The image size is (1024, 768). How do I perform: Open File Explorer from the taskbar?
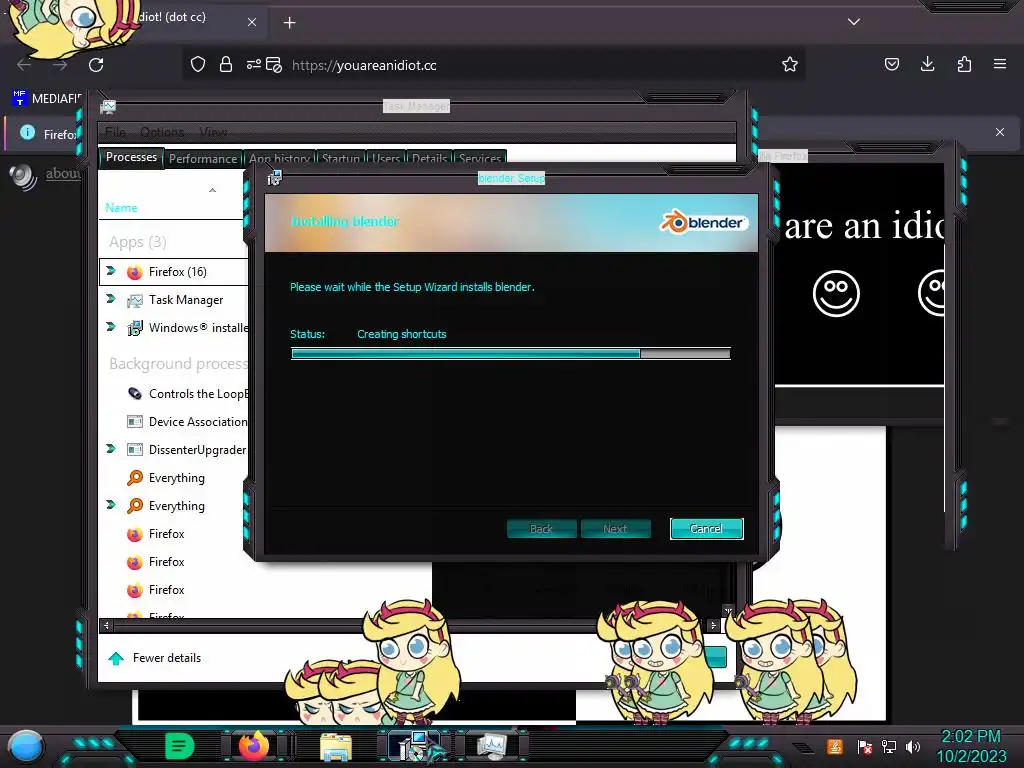[x=336, y=747]
